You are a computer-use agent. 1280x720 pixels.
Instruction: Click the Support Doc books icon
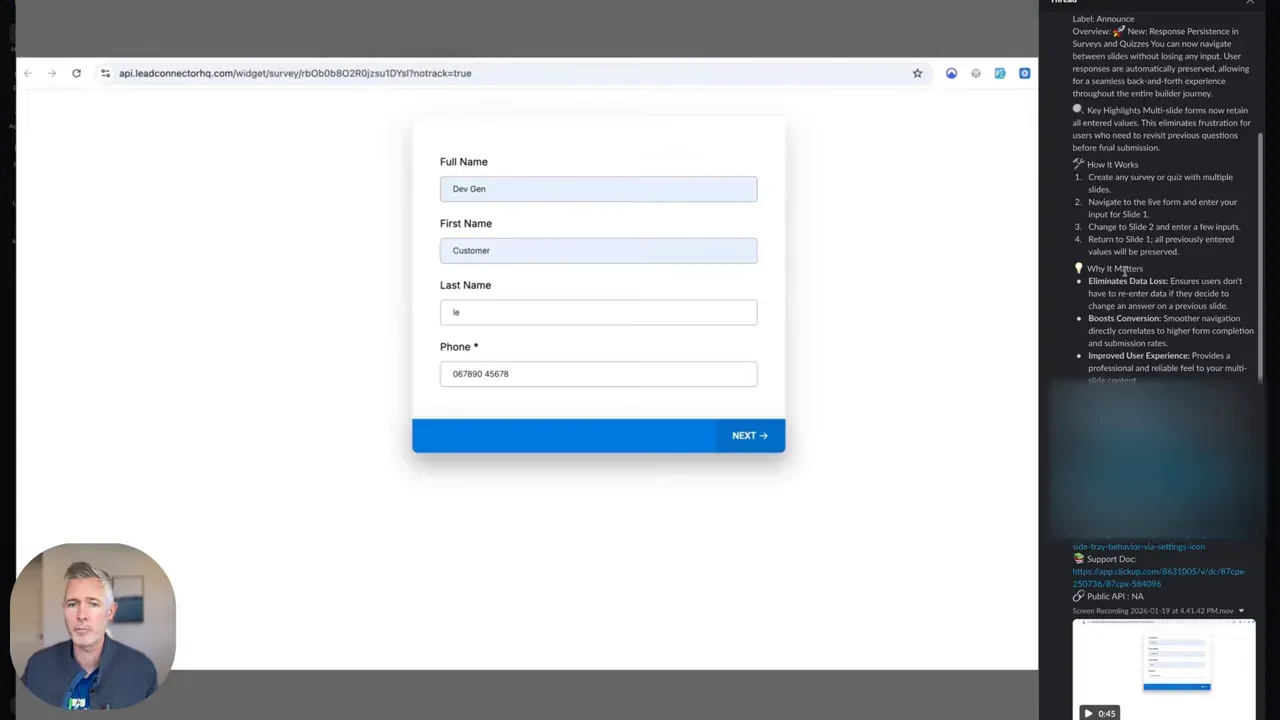(1077, 559)
